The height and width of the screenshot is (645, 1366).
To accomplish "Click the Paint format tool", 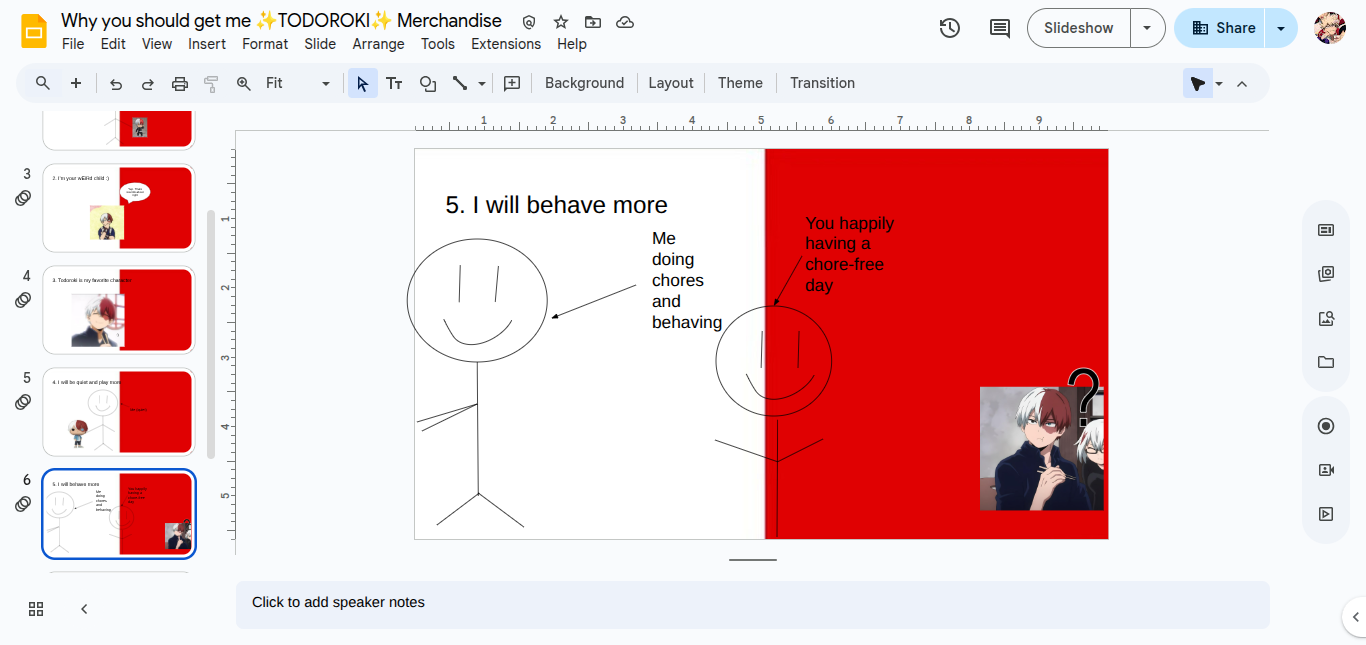I will pos(211,84).
